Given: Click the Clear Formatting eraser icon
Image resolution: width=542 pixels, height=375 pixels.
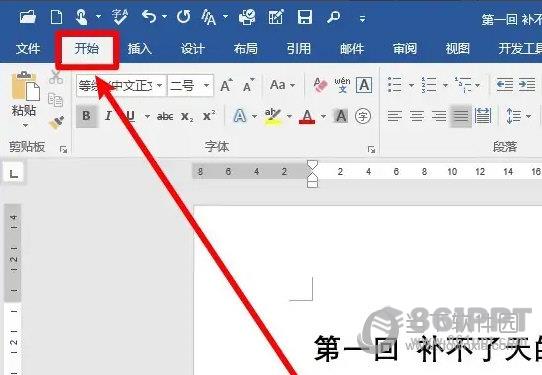Looking at the screenshot, I should click(x=320, y=85).
